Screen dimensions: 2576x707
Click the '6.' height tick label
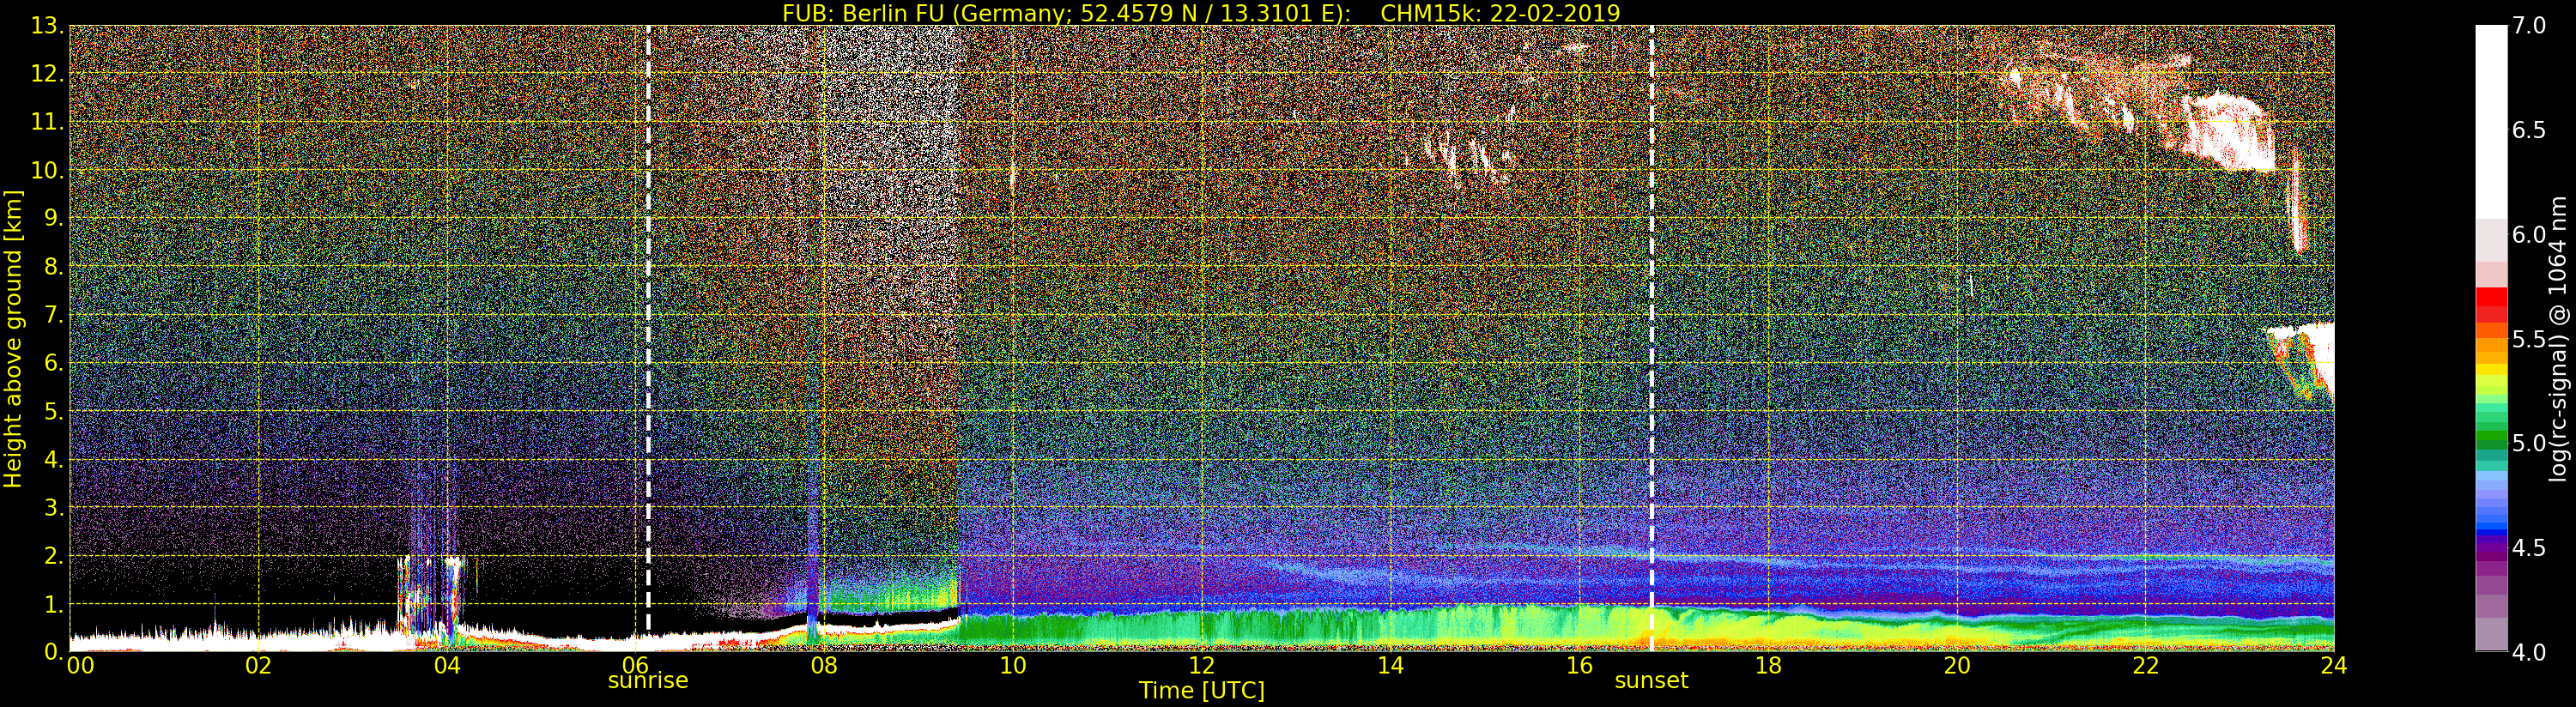click(x=54, y=363)
